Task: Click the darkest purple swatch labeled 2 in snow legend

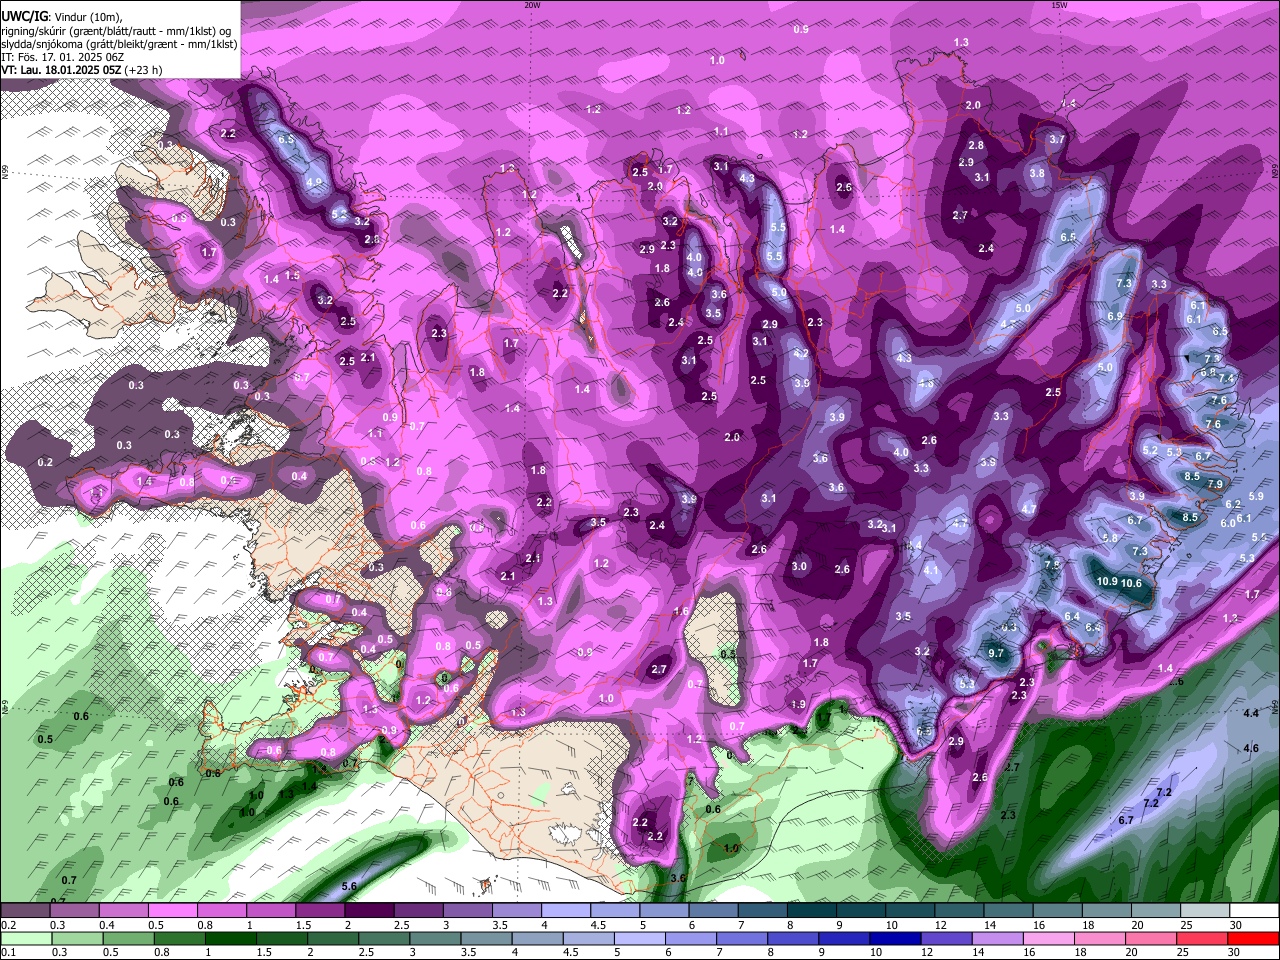Action: point(368,911)
